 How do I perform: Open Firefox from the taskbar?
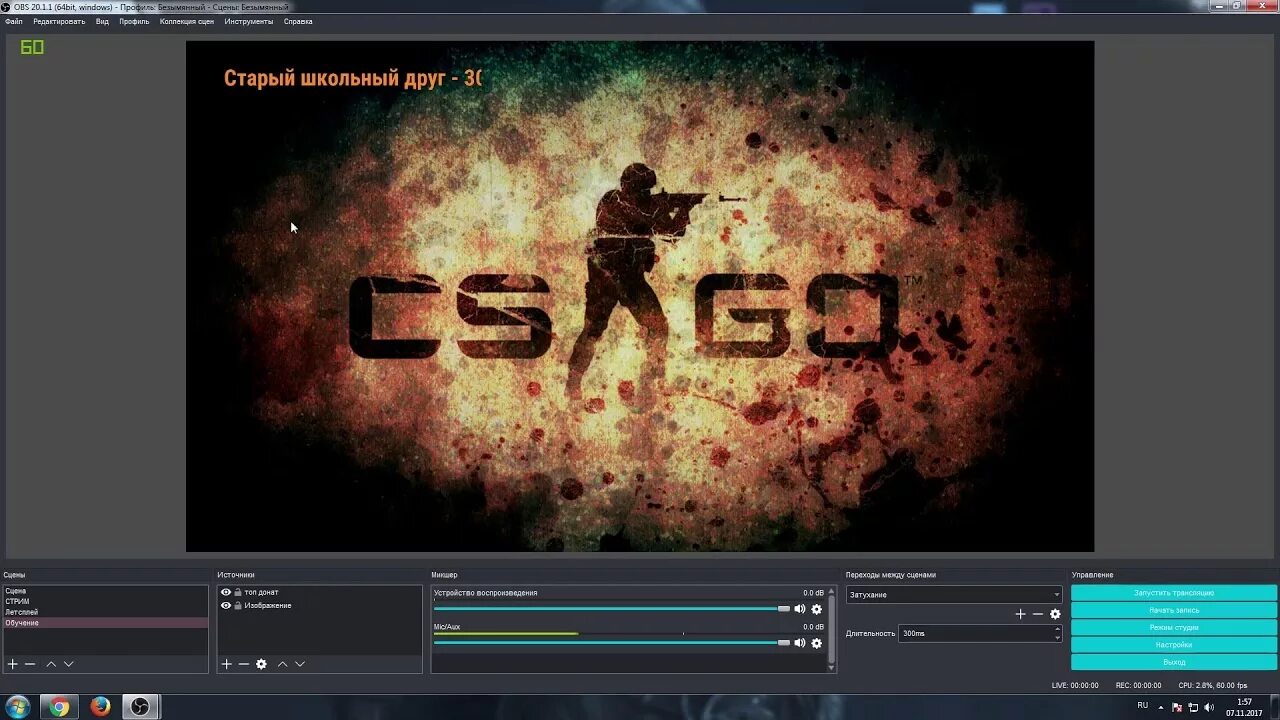click(100, 707)
